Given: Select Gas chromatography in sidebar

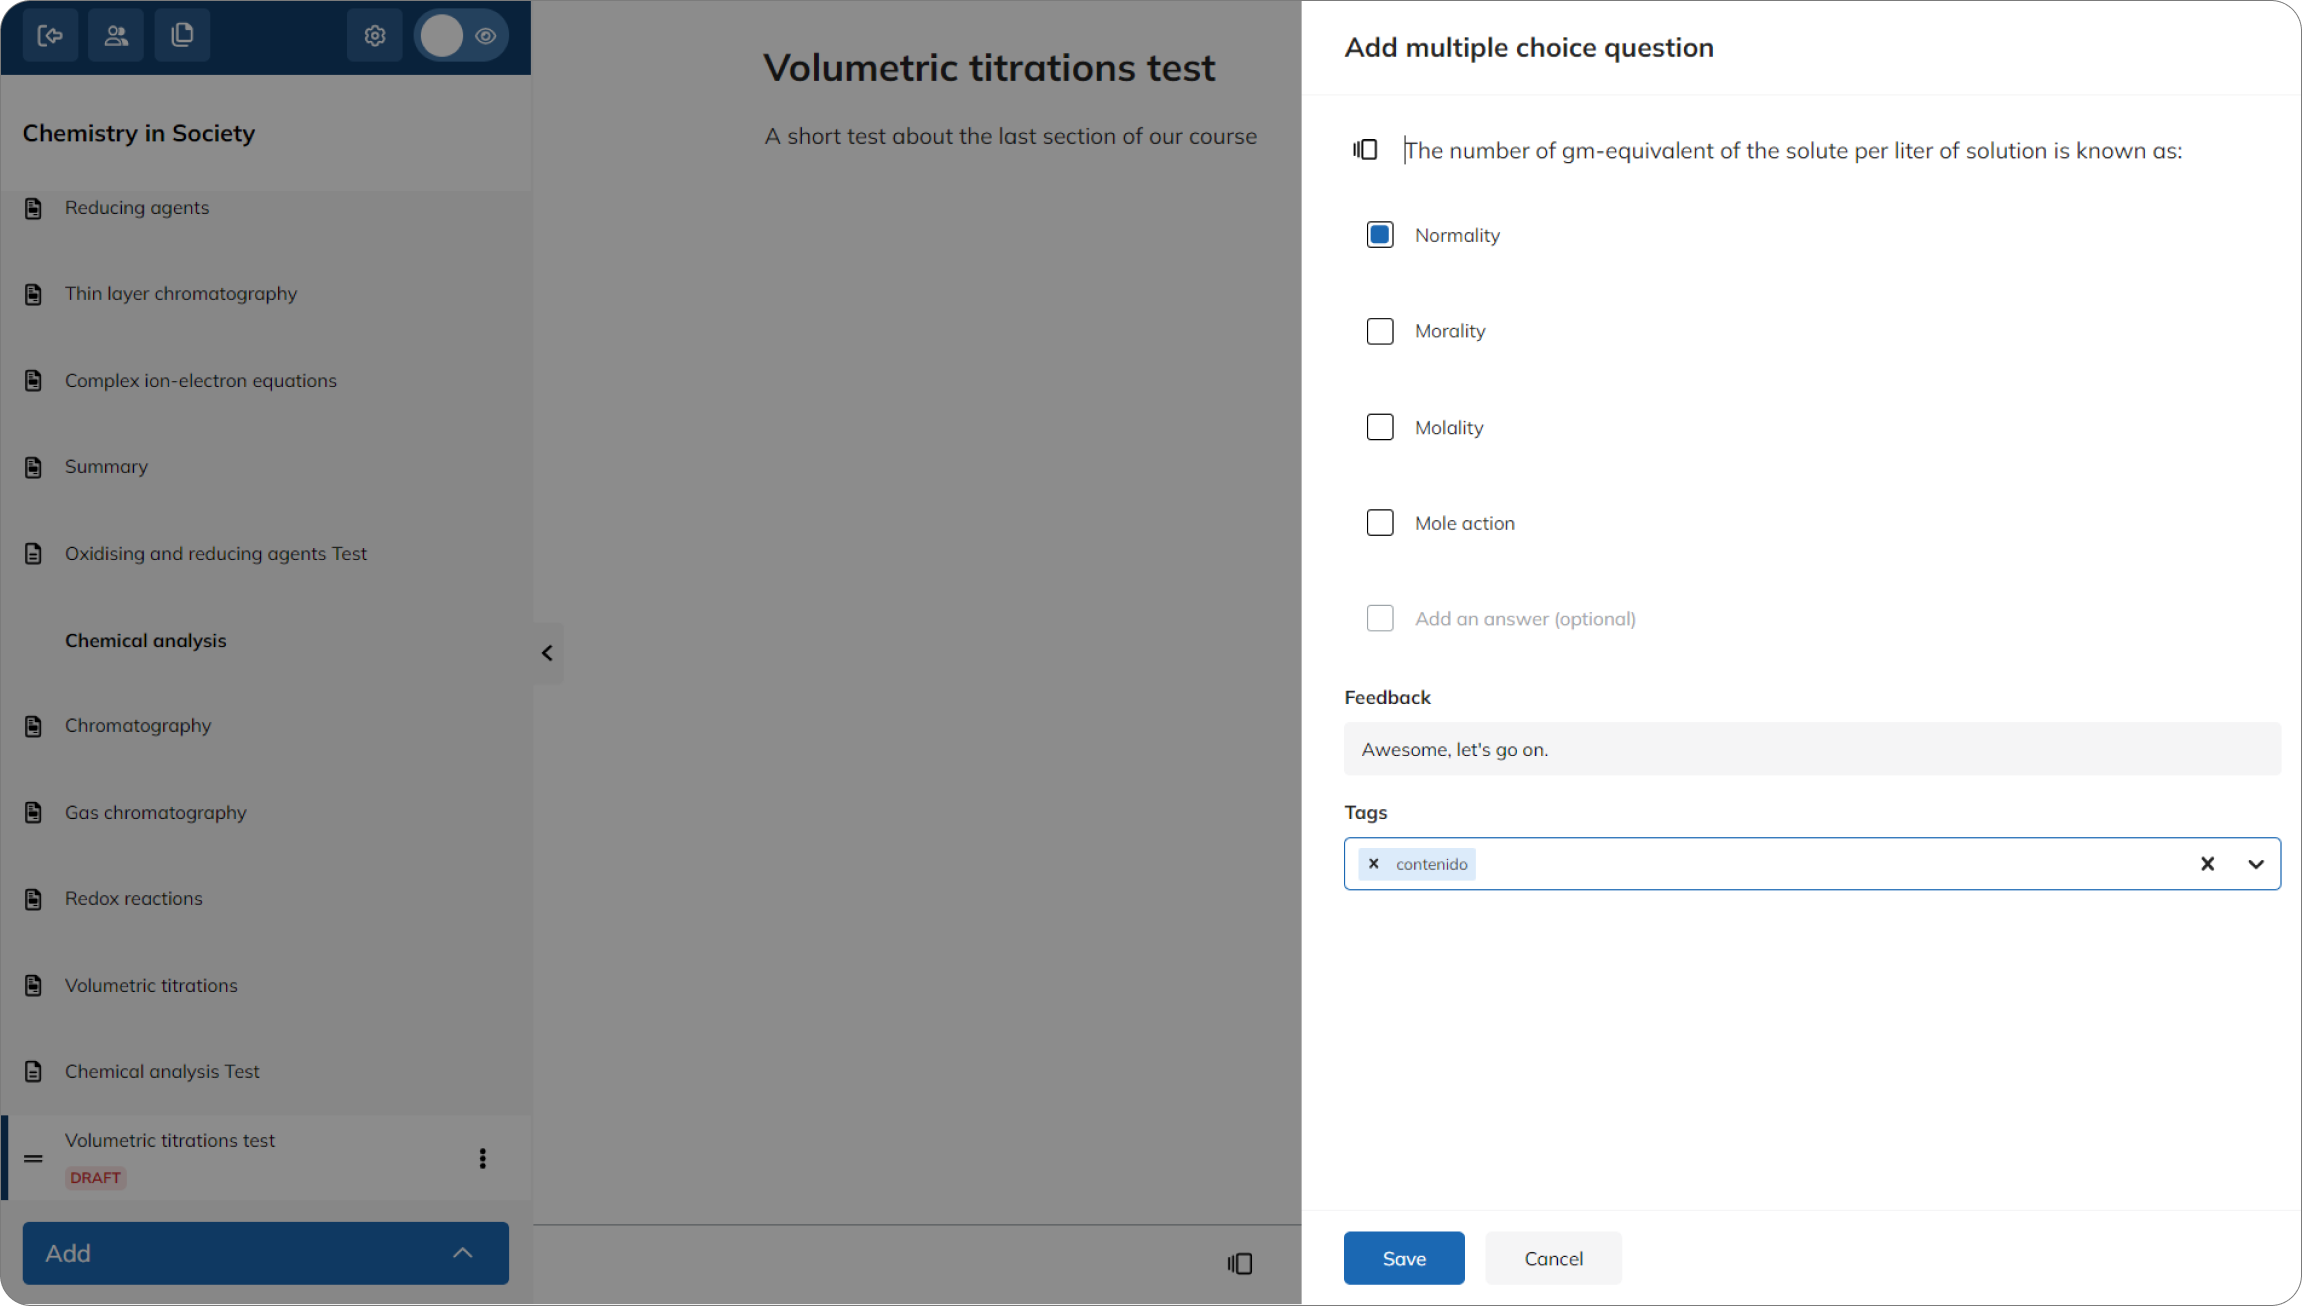Looking at the screenshot, I should coord(156,813).
